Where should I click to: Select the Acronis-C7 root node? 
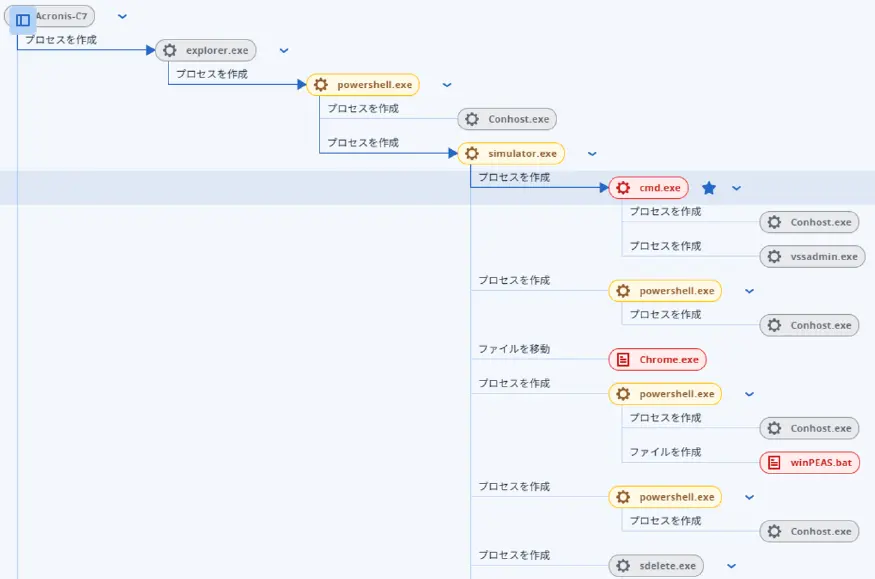(64, 17)
